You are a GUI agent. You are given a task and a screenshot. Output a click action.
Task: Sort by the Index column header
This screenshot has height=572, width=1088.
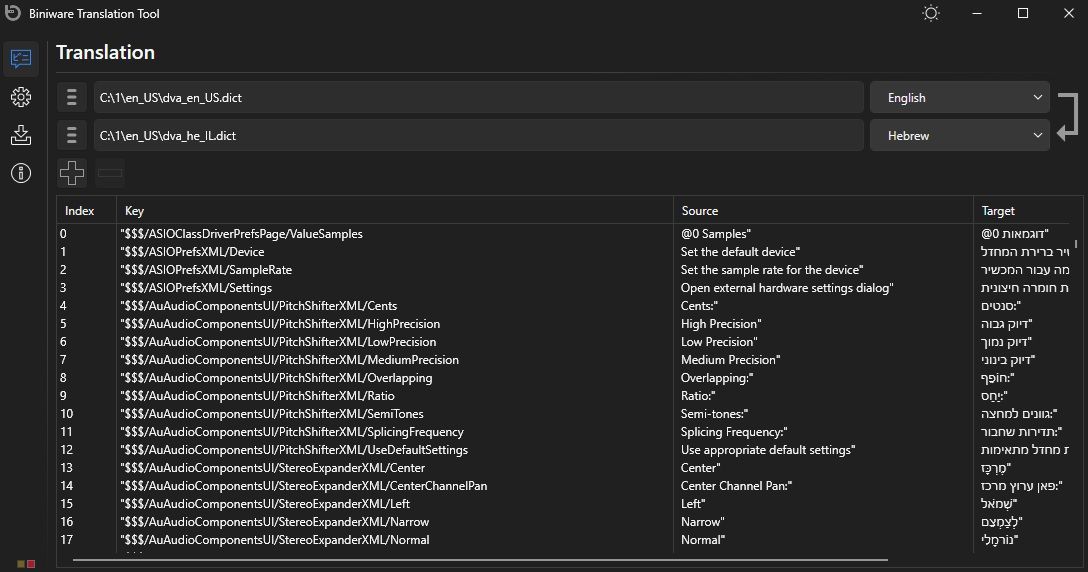tap(86, 210)
